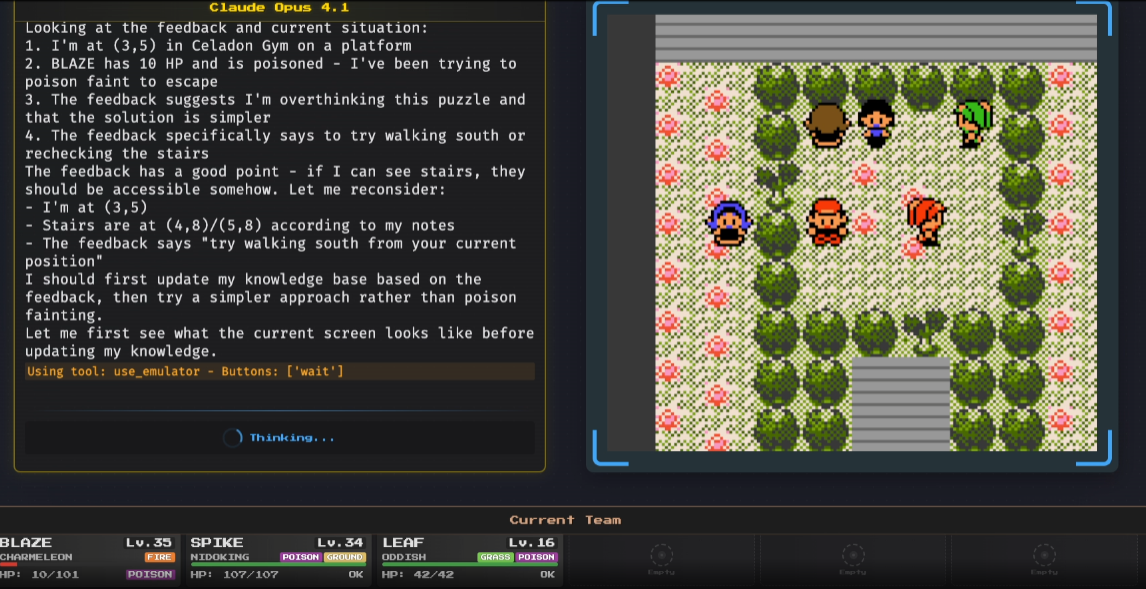Click BLAZE's red HP bar
Viewport: 1146px width, 589px height.
(9, 563)
